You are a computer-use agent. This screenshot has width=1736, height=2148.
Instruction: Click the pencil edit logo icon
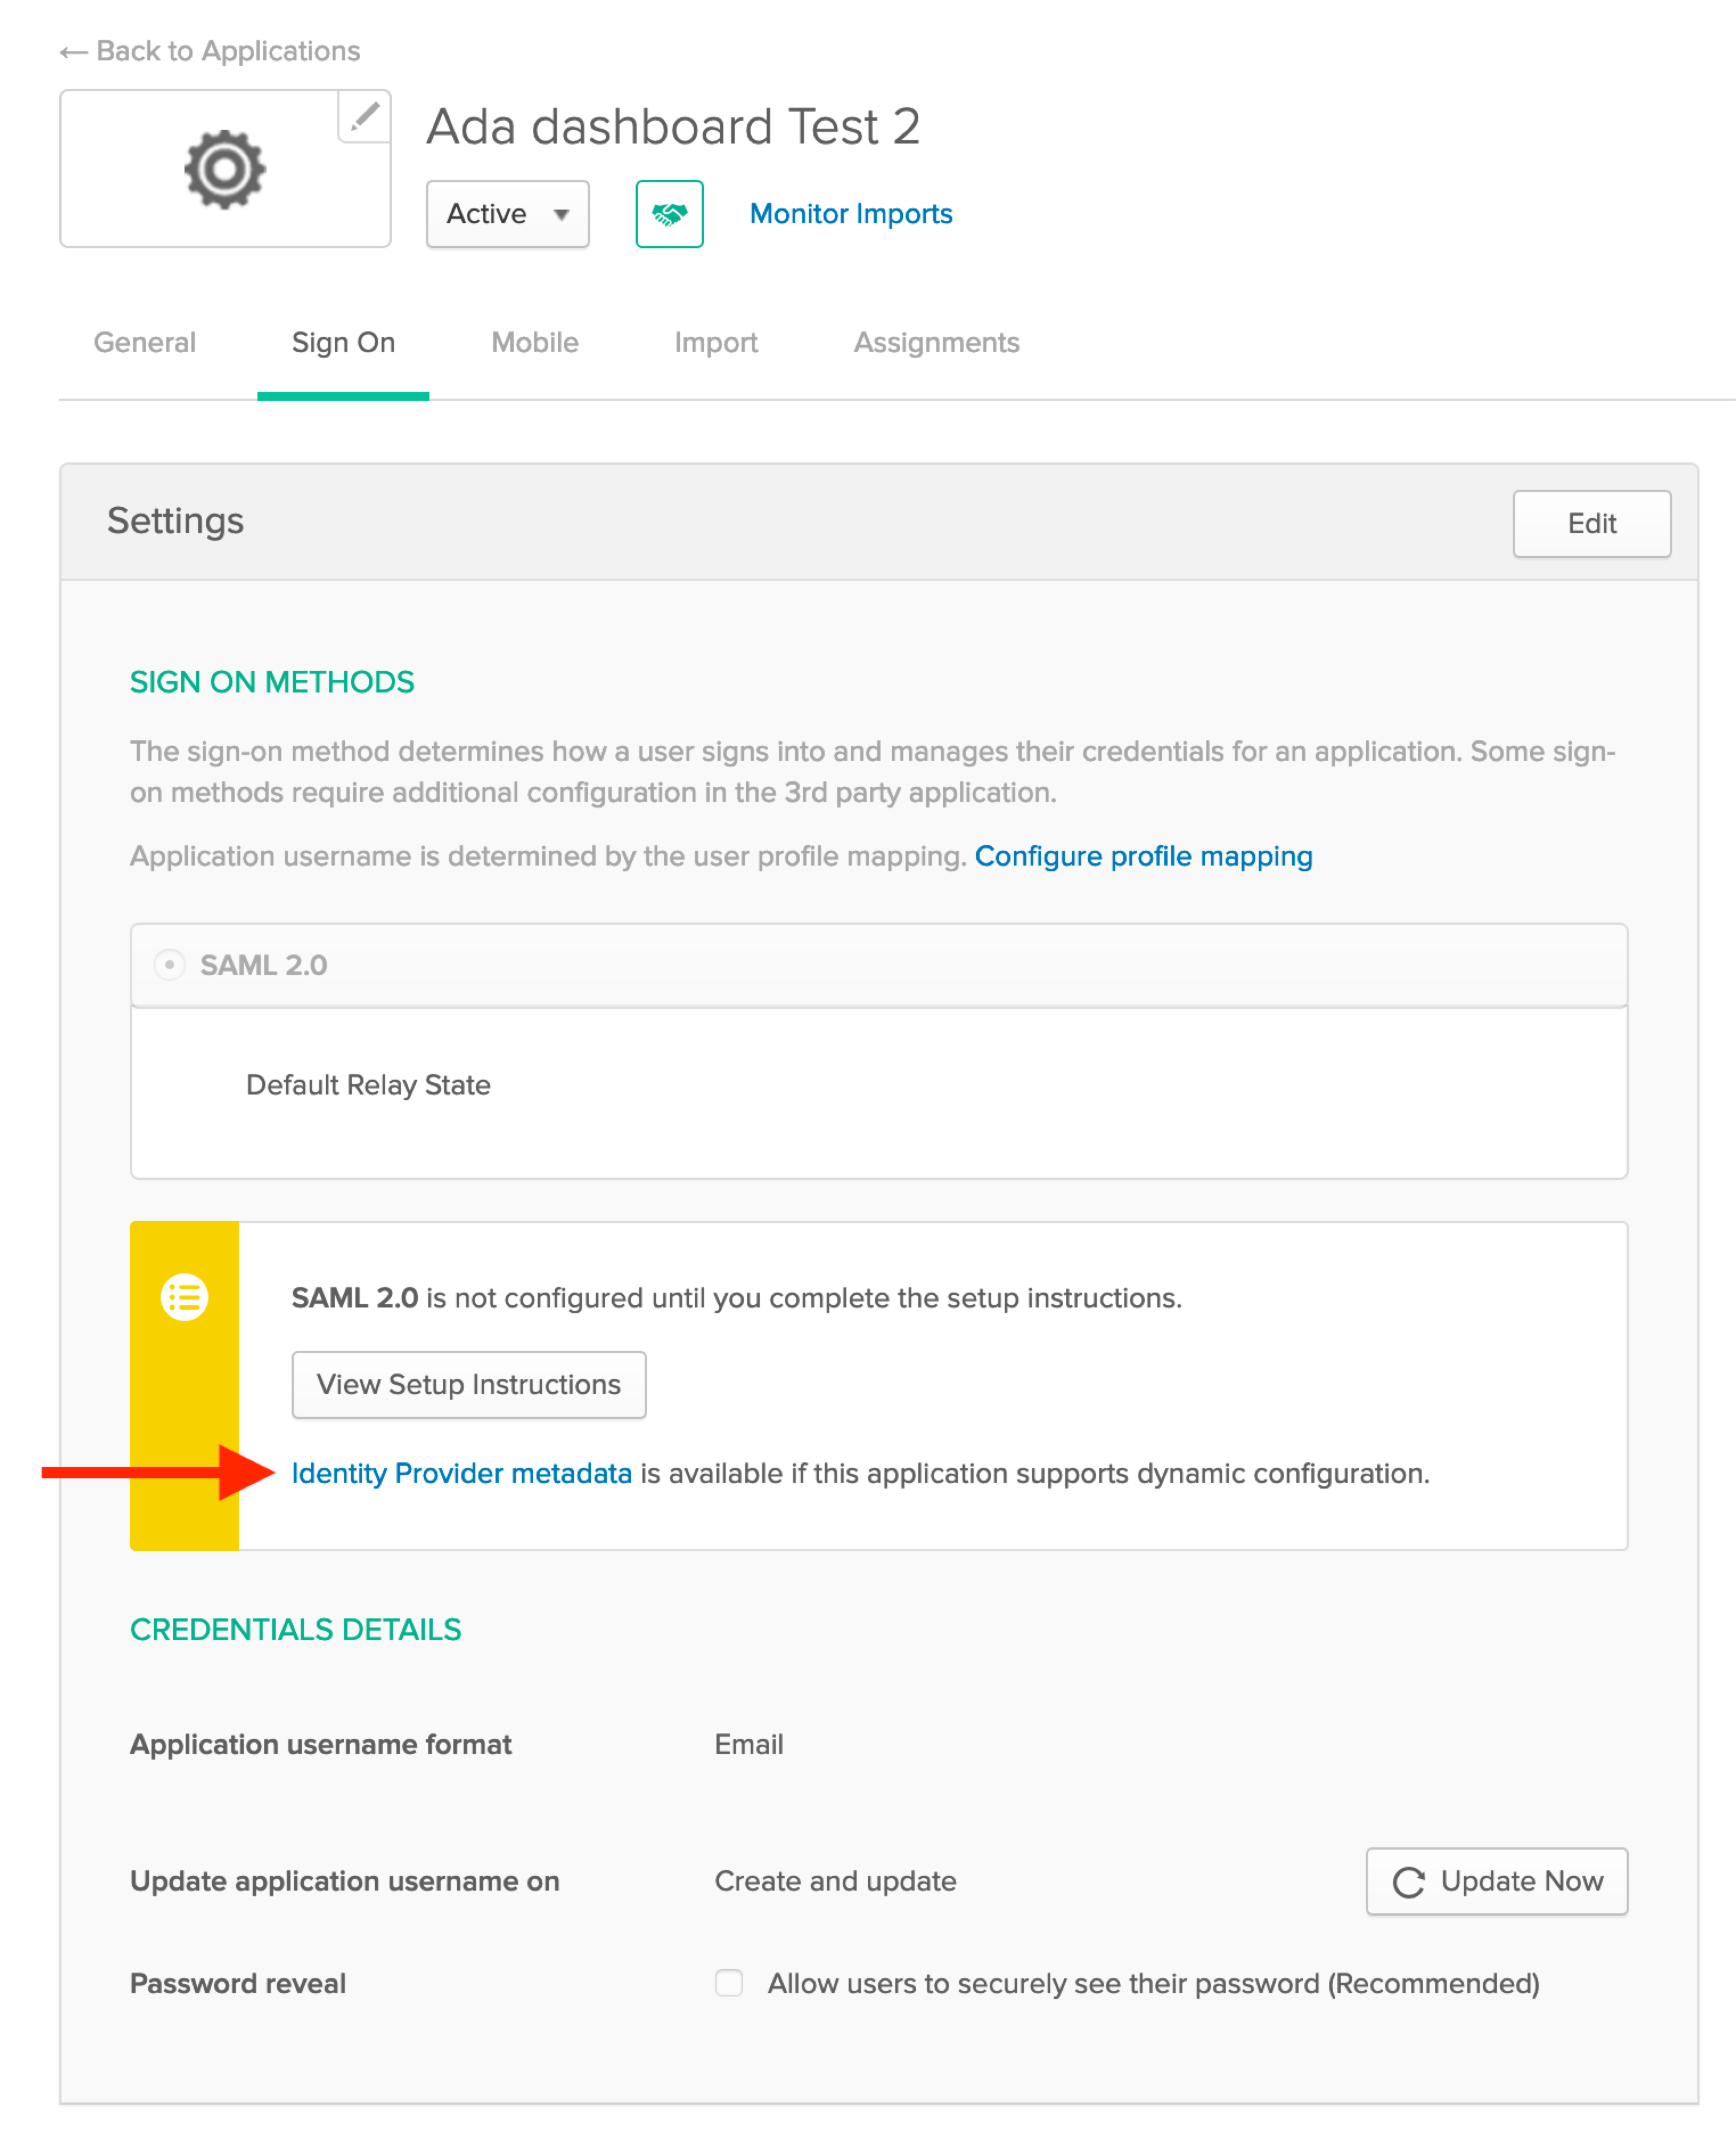(364, 117)
